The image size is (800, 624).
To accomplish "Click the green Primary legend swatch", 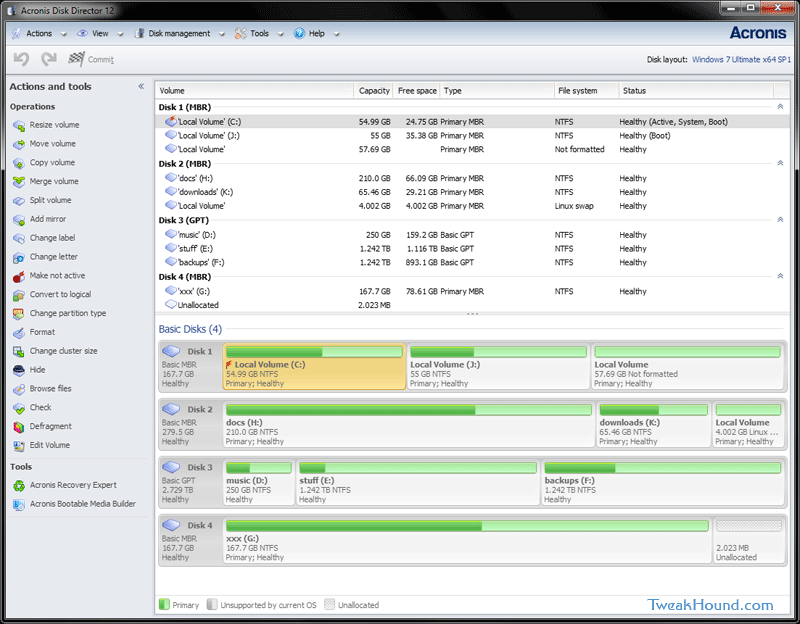I will [164, 605].
